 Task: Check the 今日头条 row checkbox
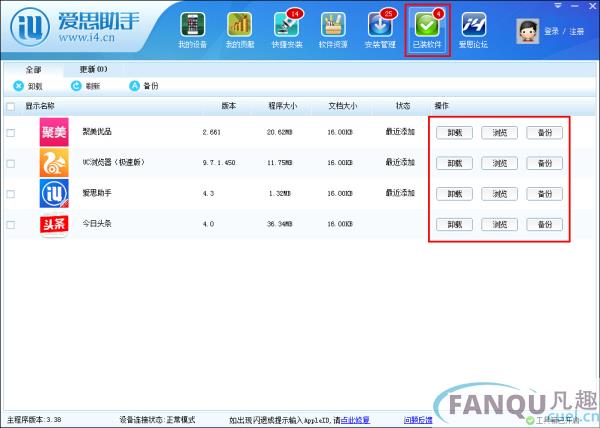pyautogui.click(x=11, y=225)
